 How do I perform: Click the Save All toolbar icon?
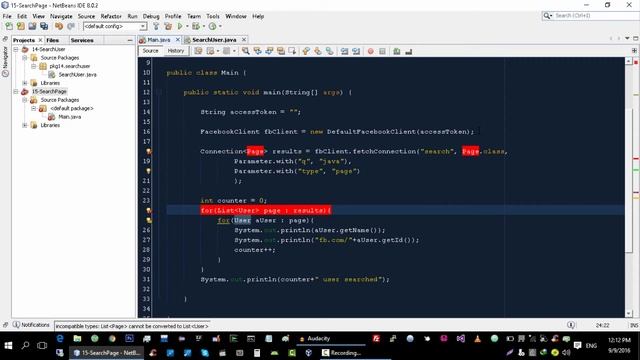(x=44, y=26)
